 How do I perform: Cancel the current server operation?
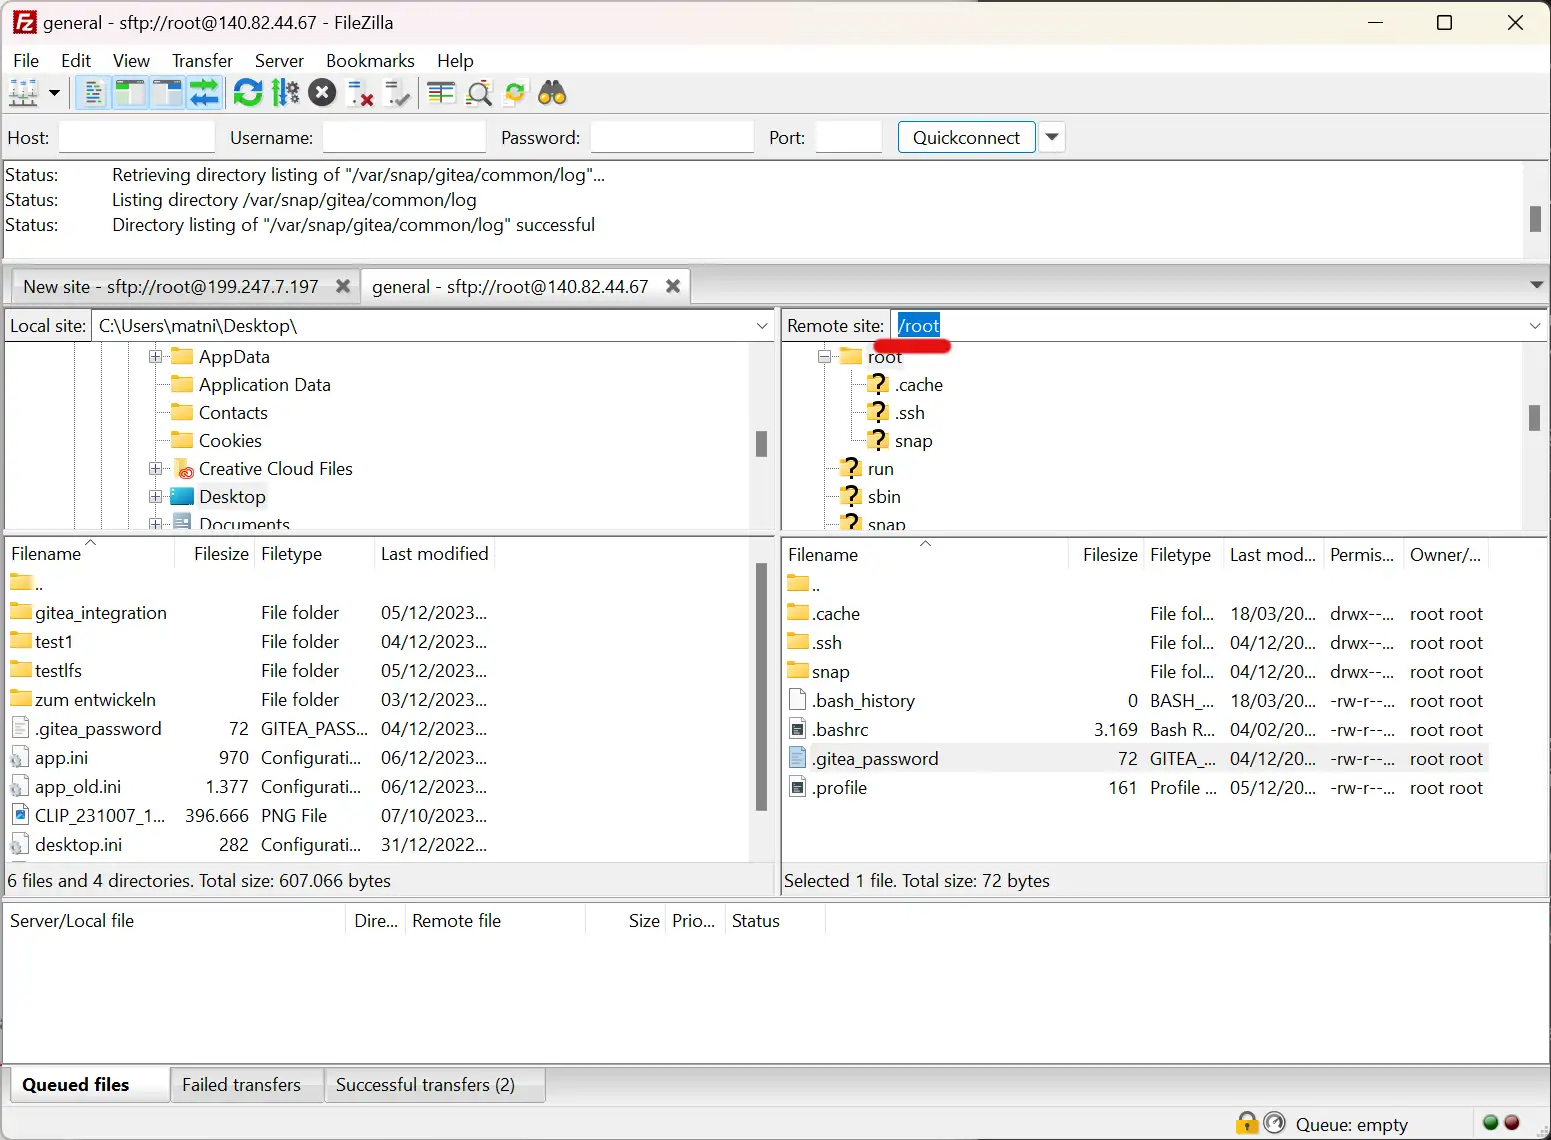(322, 92)
